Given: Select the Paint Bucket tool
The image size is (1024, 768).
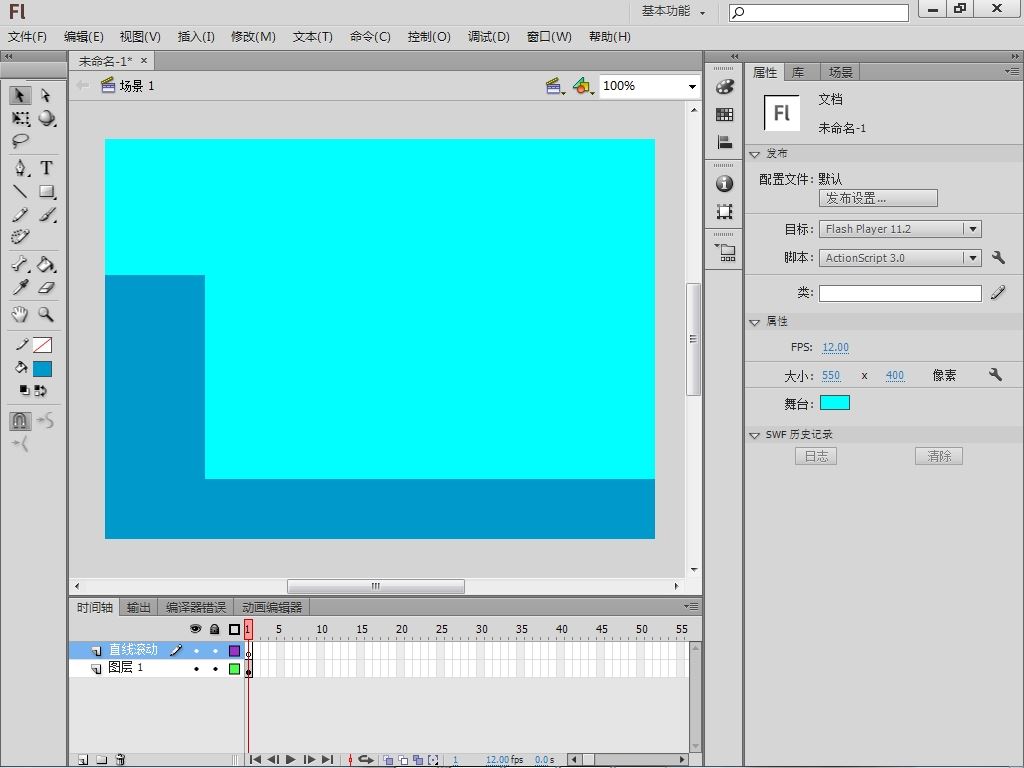Looking at the screenshot, I should point(46,264).
